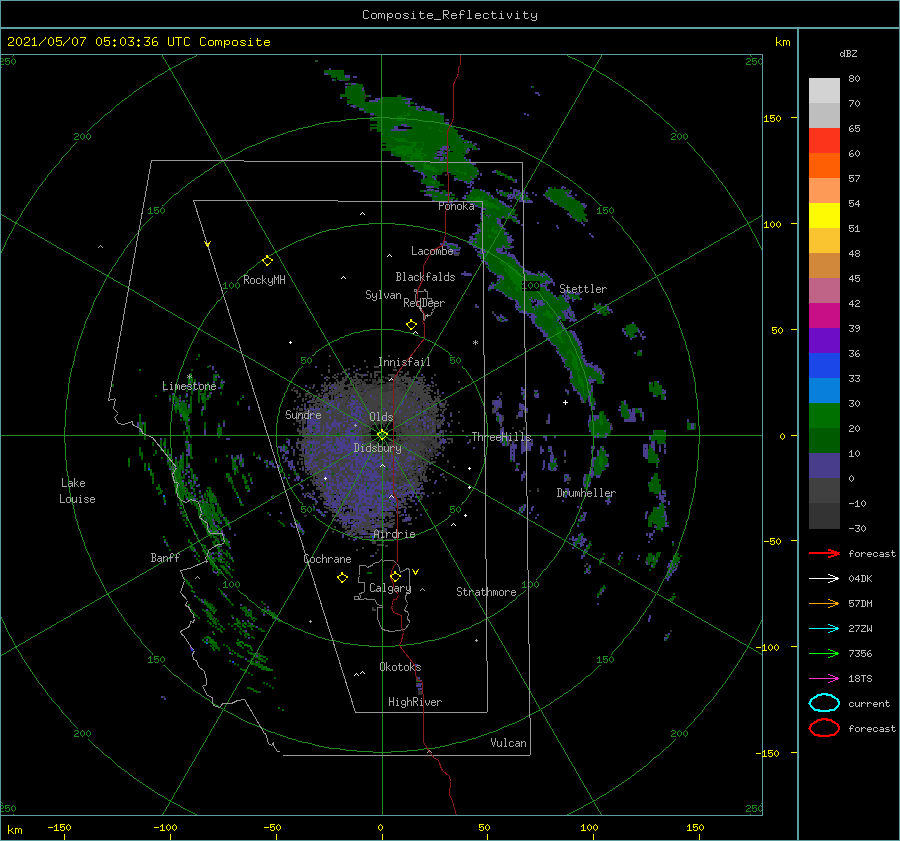Image resolution: width=900 pixels, height=841 pixels.
Task: Select the orange 57DM arrow icon
Action: coord(824,603)
